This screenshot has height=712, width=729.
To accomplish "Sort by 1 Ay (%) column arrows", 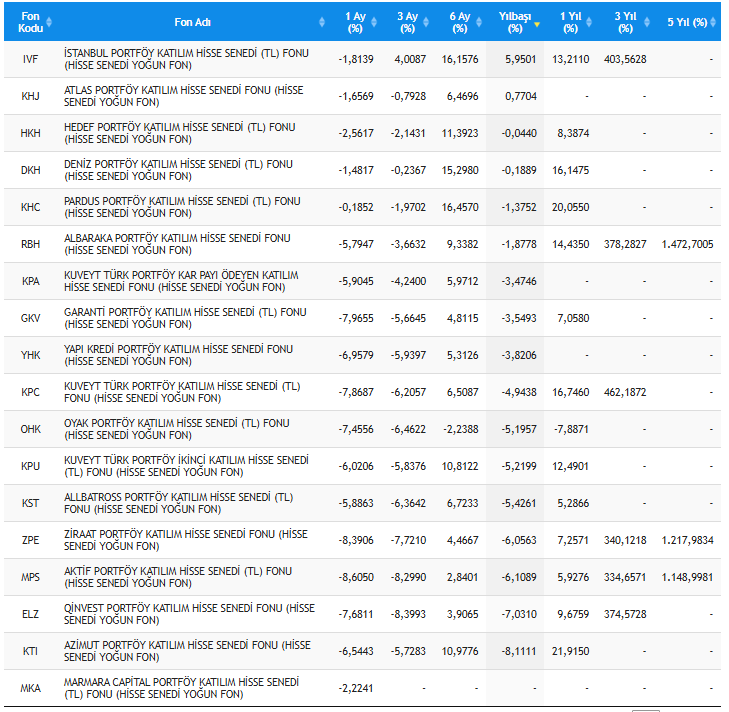I will [x=374, y=22].
